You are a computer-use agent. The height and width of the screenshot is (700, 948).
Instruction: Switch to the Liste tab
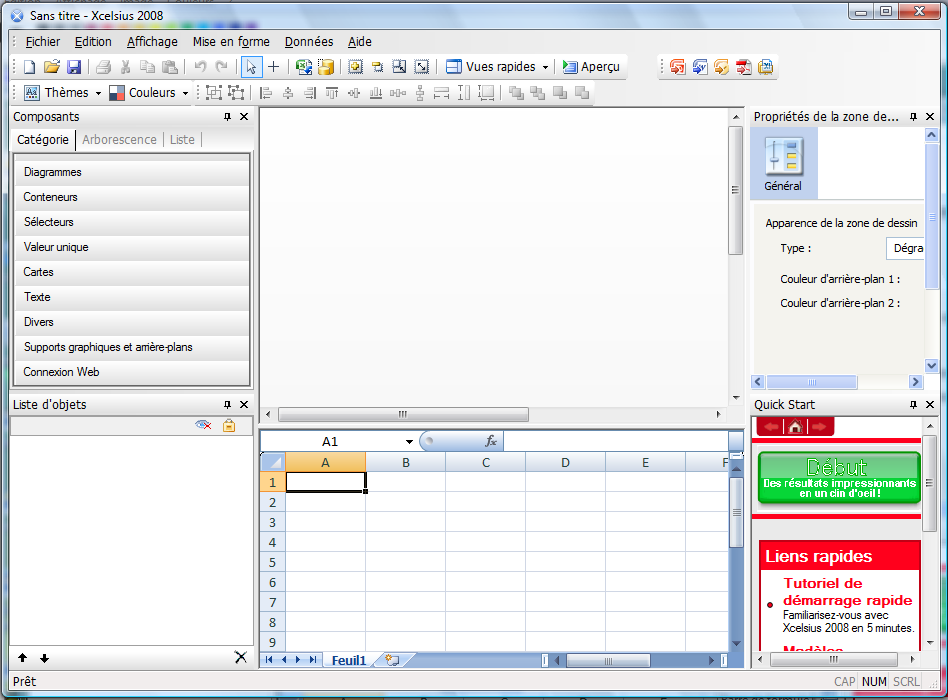pos(182,140)
